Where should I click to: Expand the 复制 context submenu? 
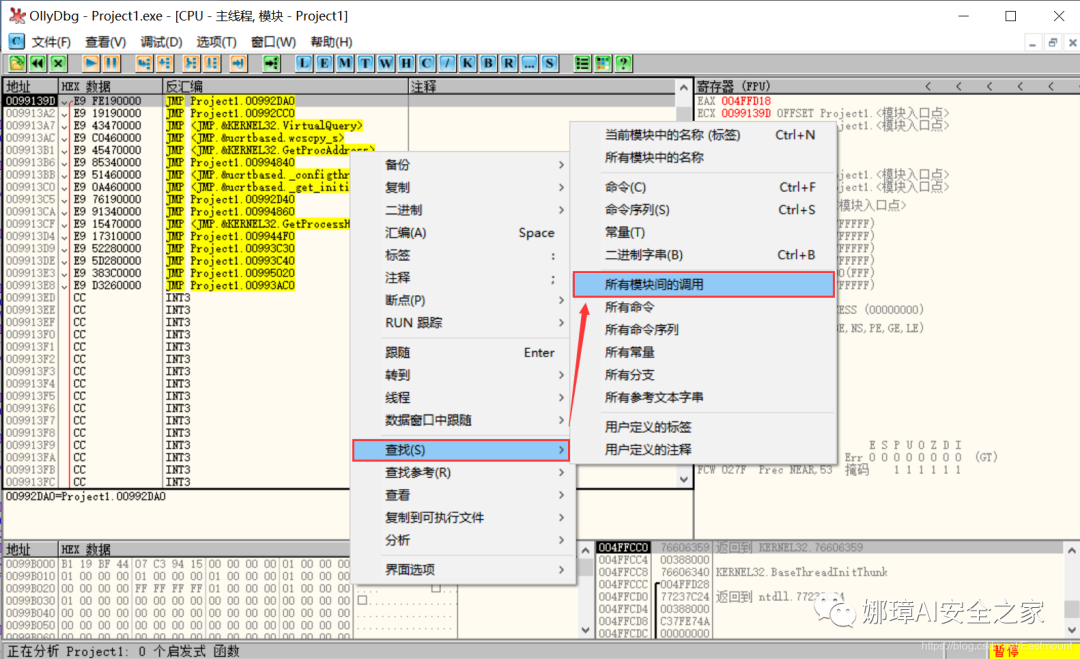click(463, 187)
